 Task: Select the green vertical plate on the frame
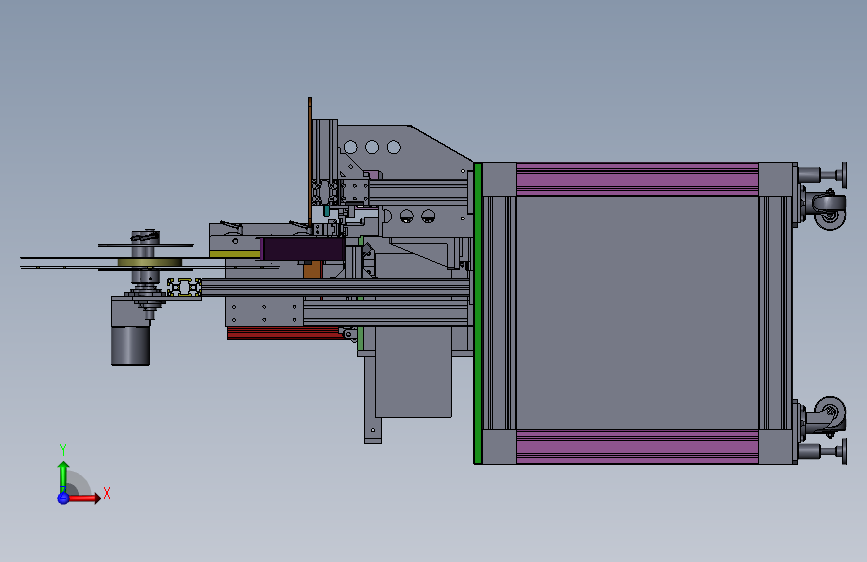478,313
